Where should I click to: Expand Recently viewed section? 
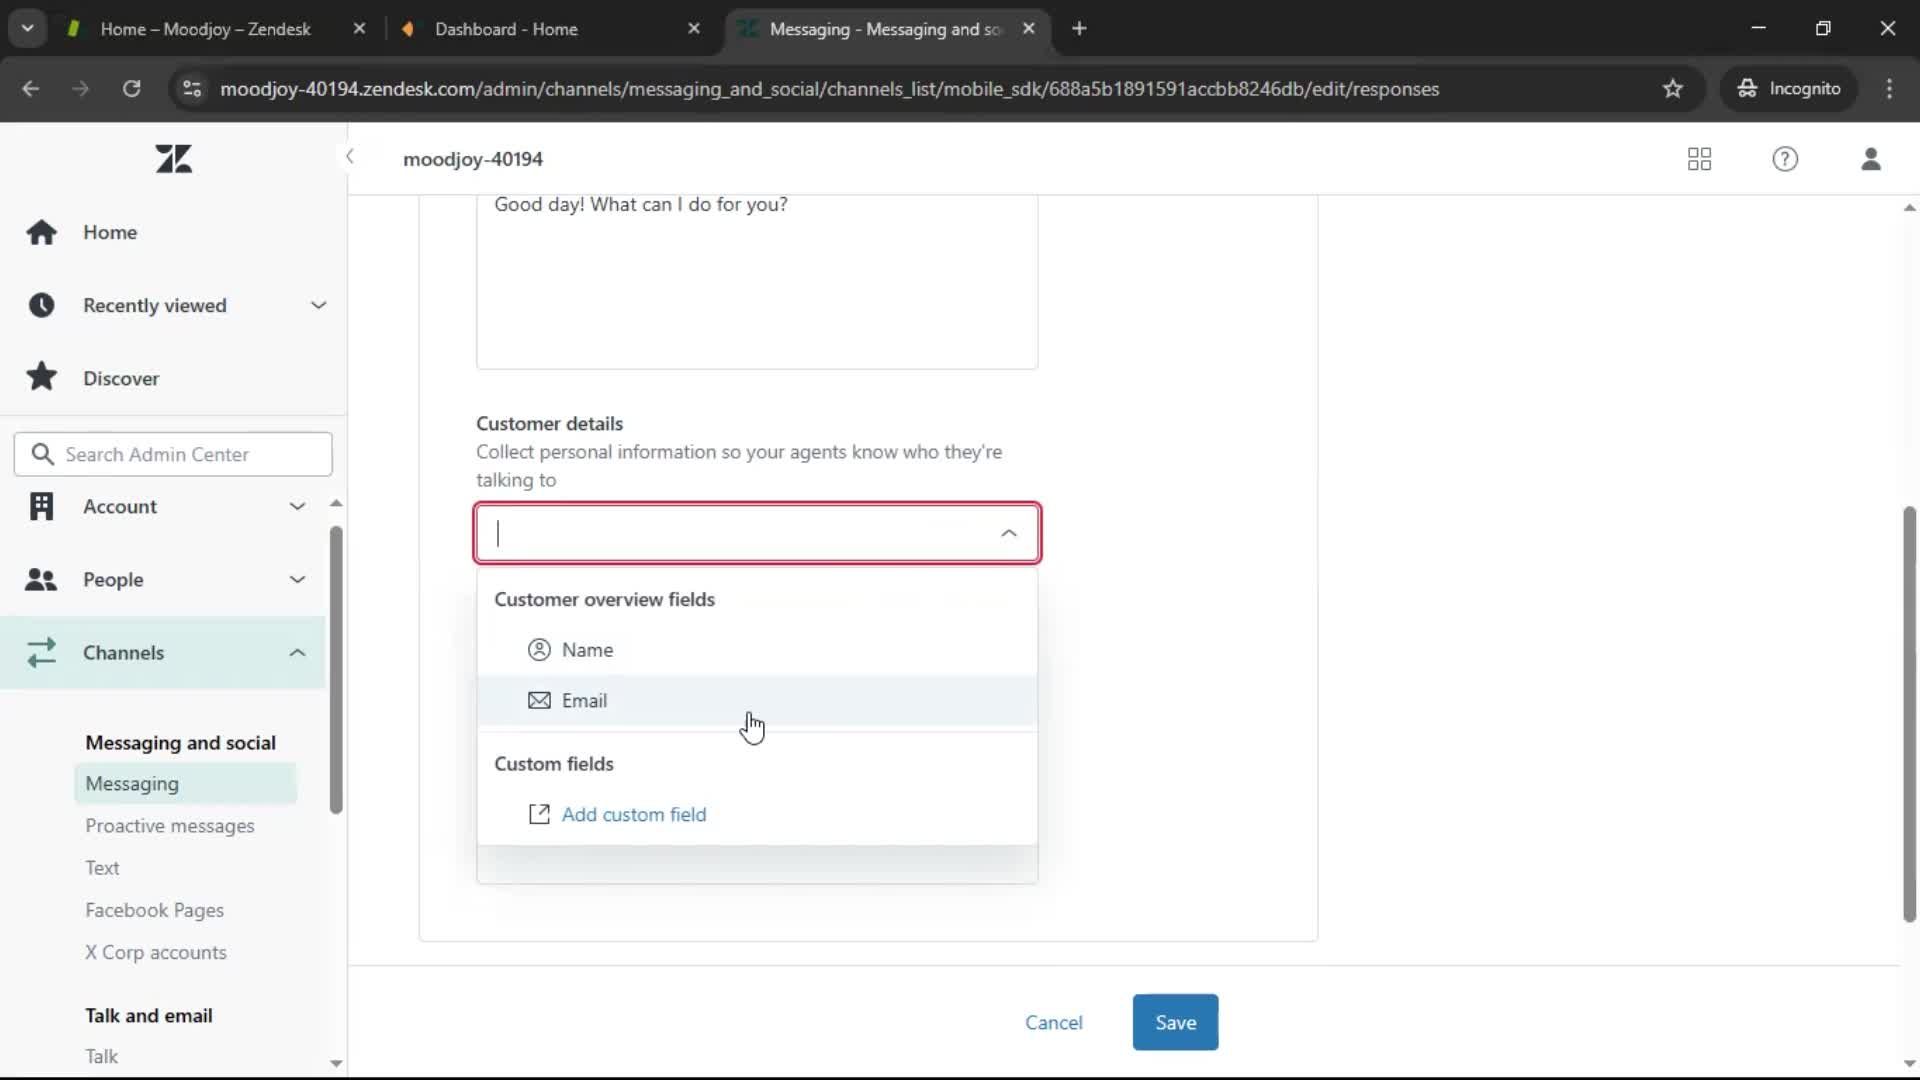318,305
